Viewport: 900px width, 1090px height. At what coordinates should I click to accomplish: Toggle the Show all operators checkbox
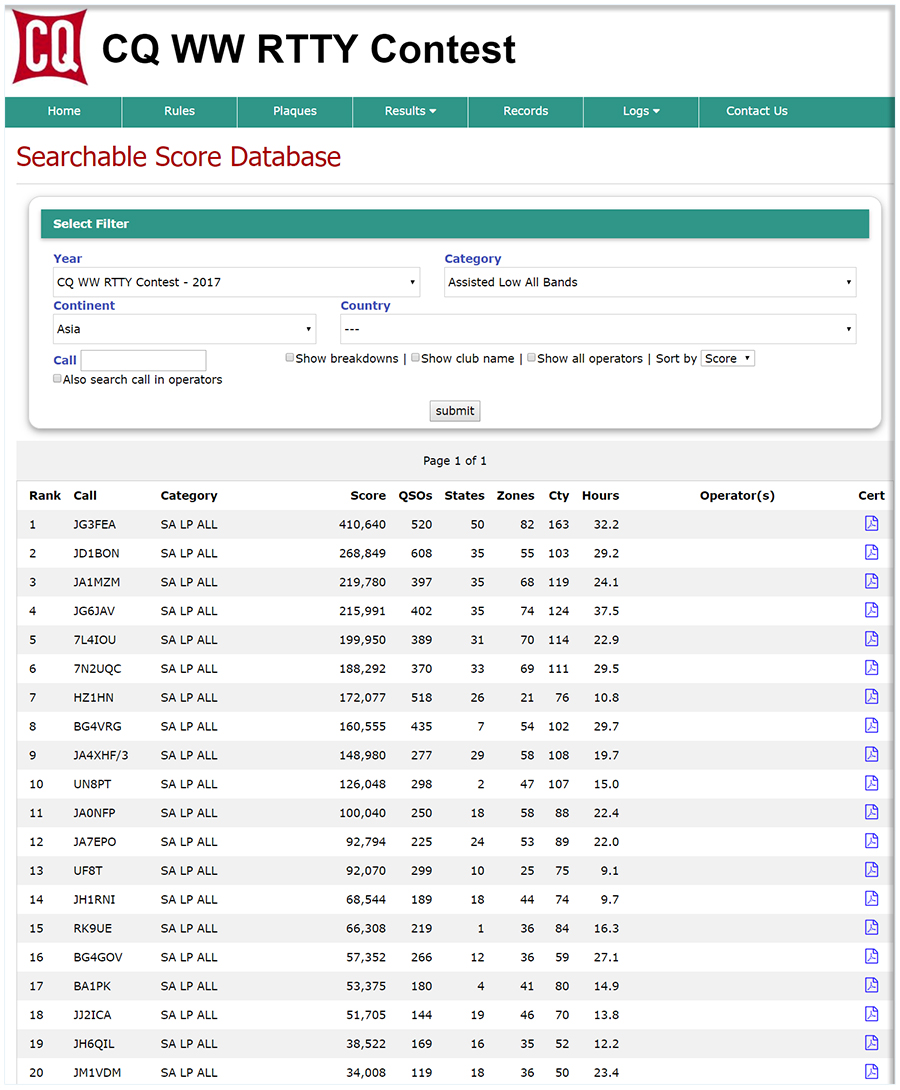pos(532,358)
